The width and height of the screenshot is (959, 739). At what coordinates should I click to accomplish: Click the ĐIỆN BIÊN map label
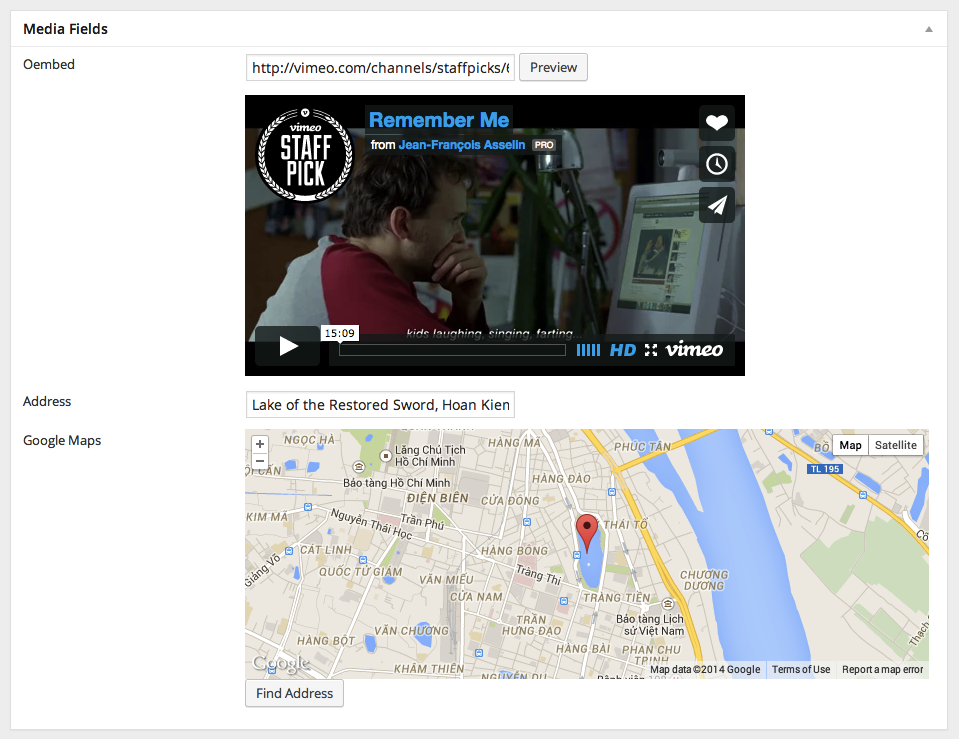pyautogui.click(x=438, y=498)
